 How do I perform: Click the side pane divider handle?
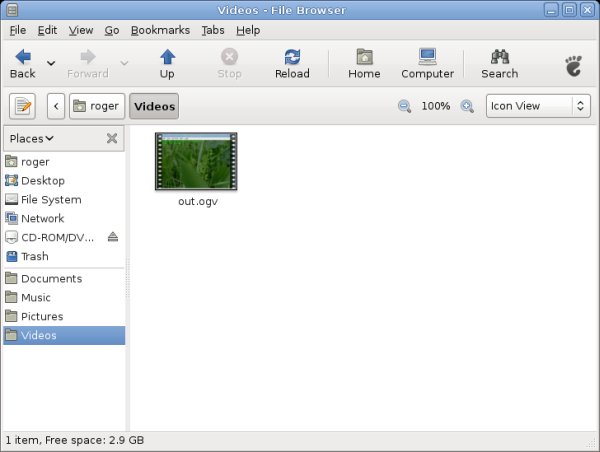(127, 278)
